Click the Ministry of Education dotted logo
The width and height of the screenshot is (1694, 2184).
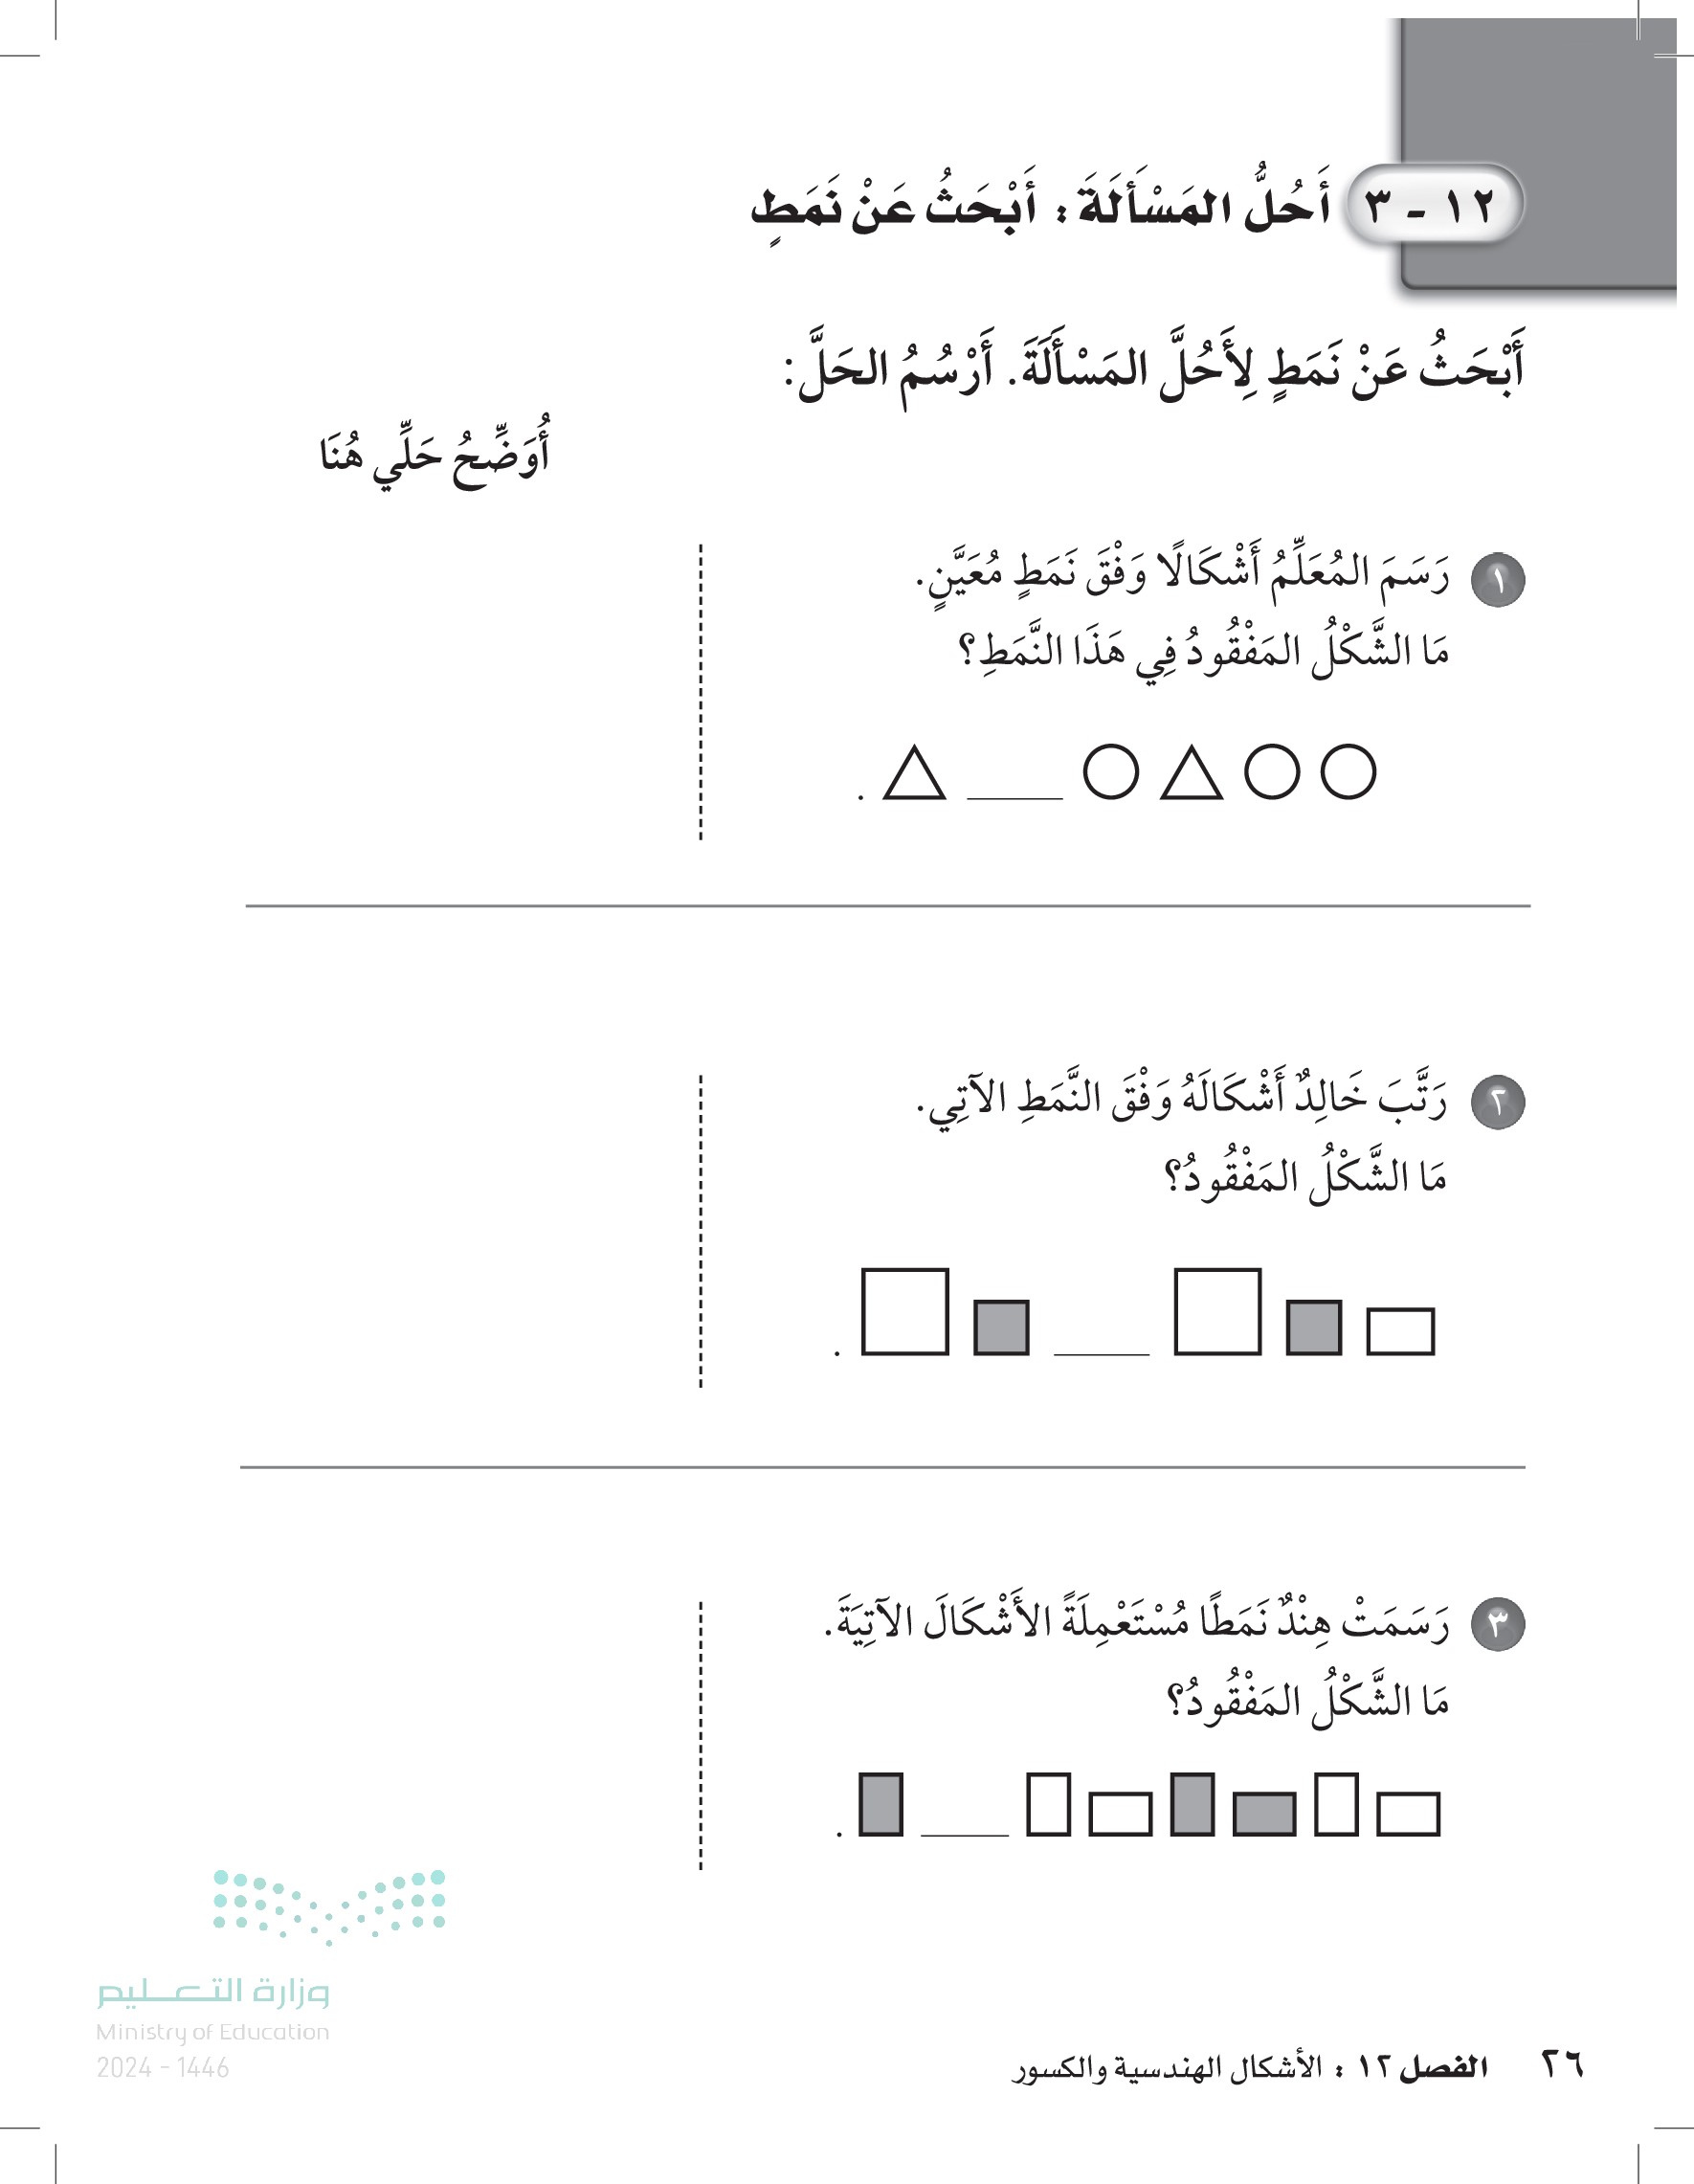329,1906
